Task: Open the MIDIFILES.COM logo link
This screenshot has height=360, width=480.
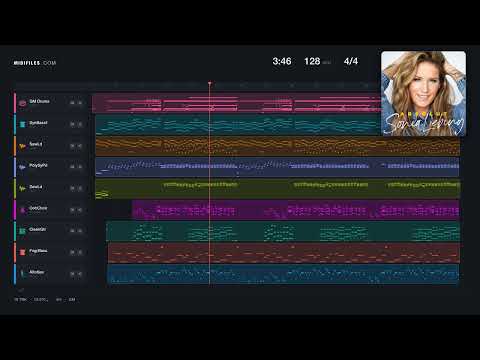Action: click(35, 63)
